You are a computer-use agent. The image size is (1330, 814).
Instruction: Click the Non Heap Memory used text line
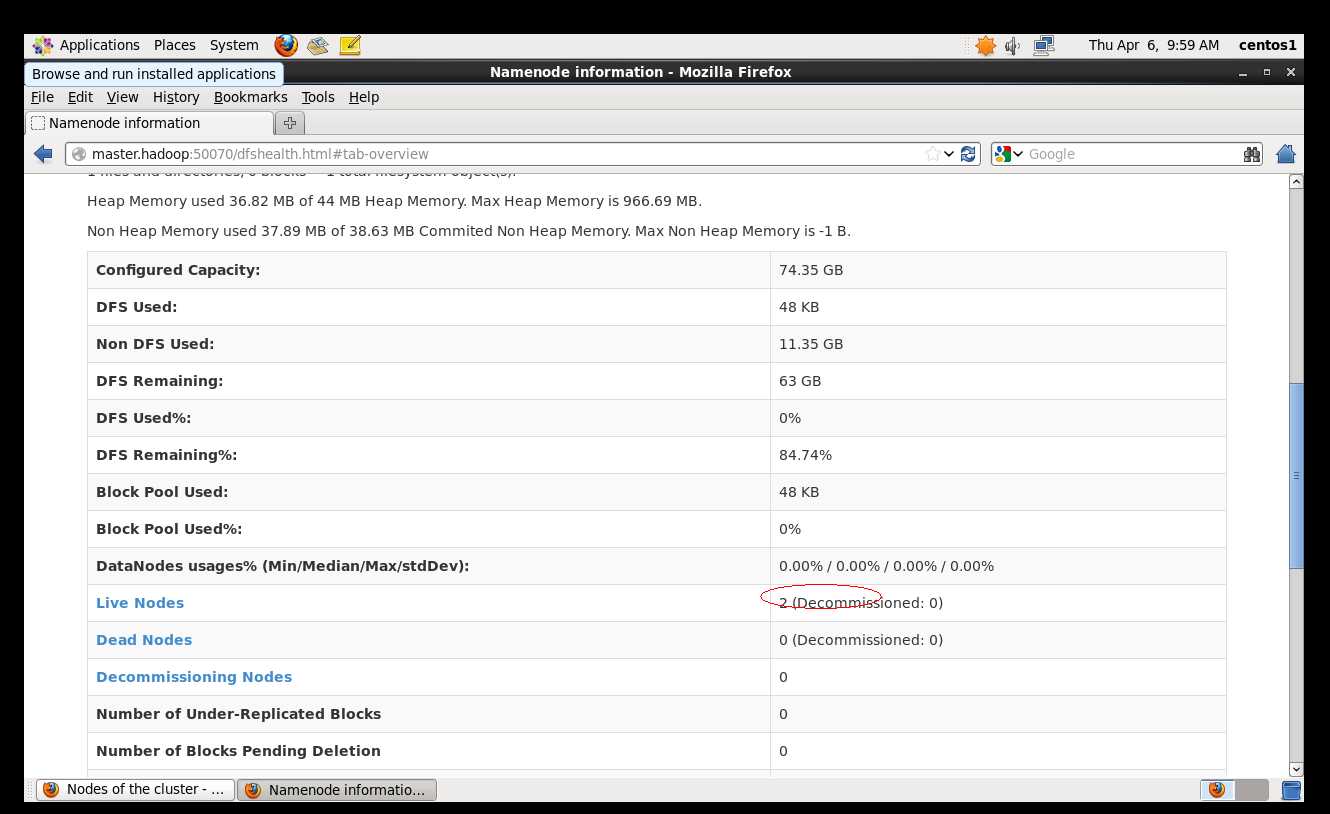(469, 231)
